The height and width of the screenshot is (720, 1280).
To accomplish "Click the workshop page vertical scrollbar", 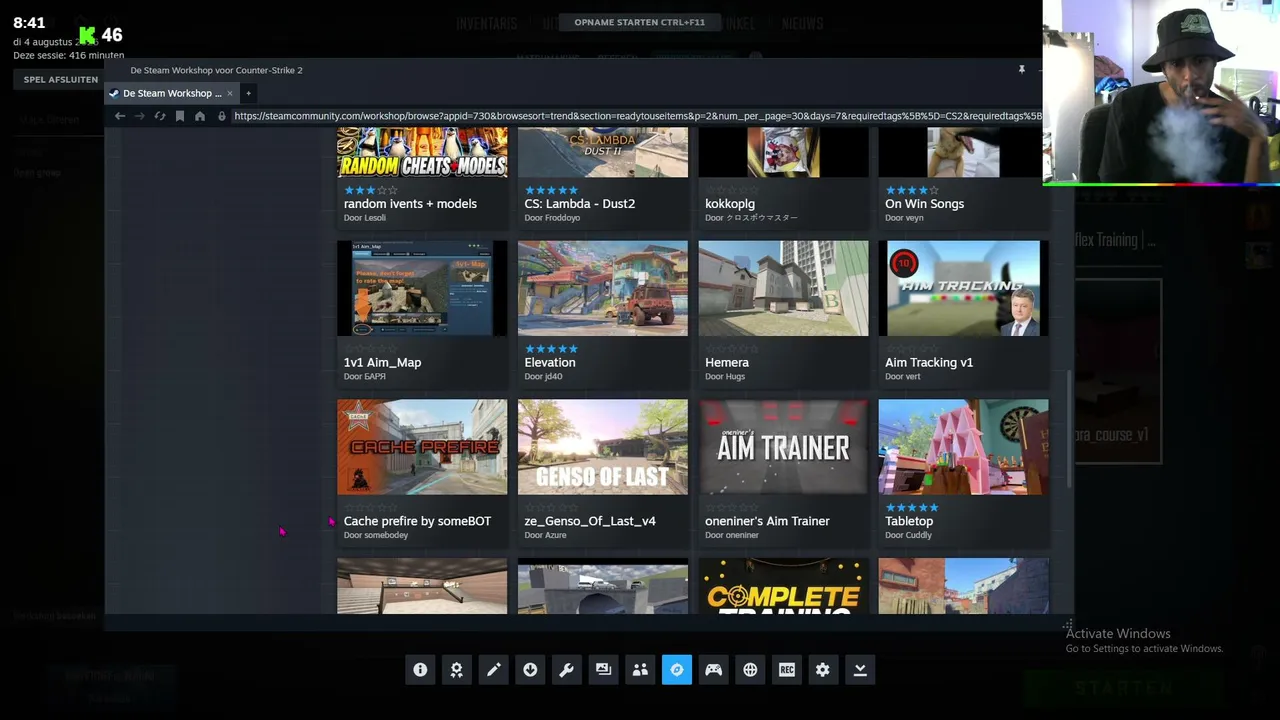I will pyautogui.click(x=1070, y=430).
